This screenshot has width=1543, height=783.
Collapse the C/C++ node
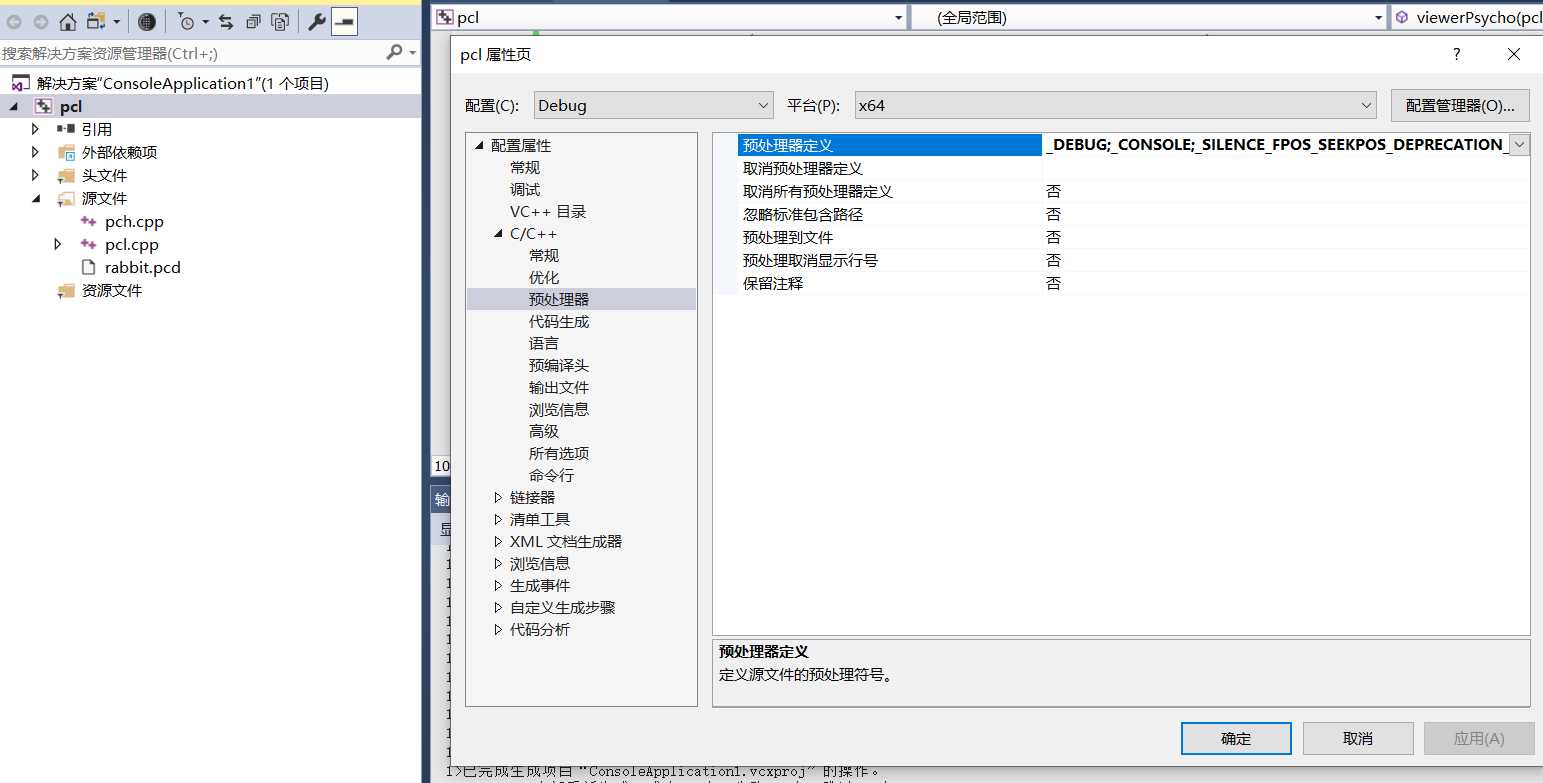pos(498,233)
